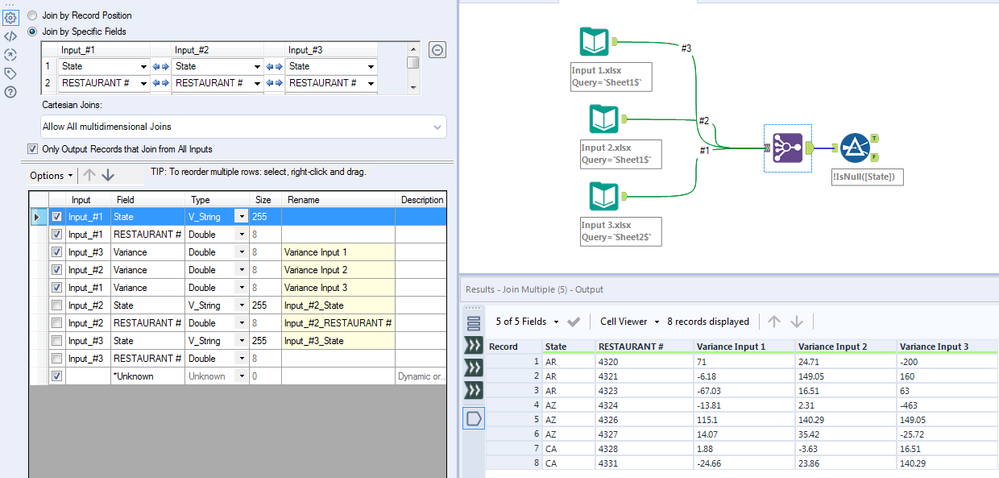The image size is (999, 478).
Task: Enable the Input_#2 State field checkbox
Action: [x=56, y=305]
